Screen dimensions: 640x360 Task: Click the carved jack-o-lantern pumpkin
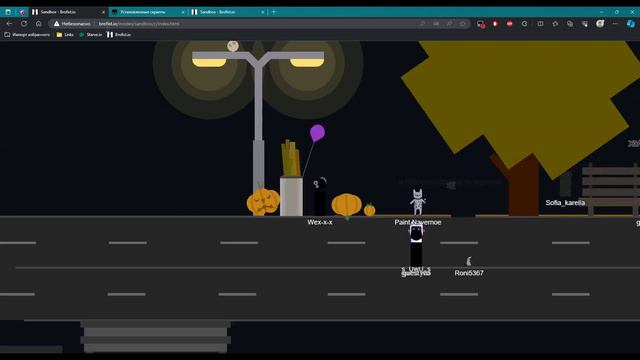[263, 202]
